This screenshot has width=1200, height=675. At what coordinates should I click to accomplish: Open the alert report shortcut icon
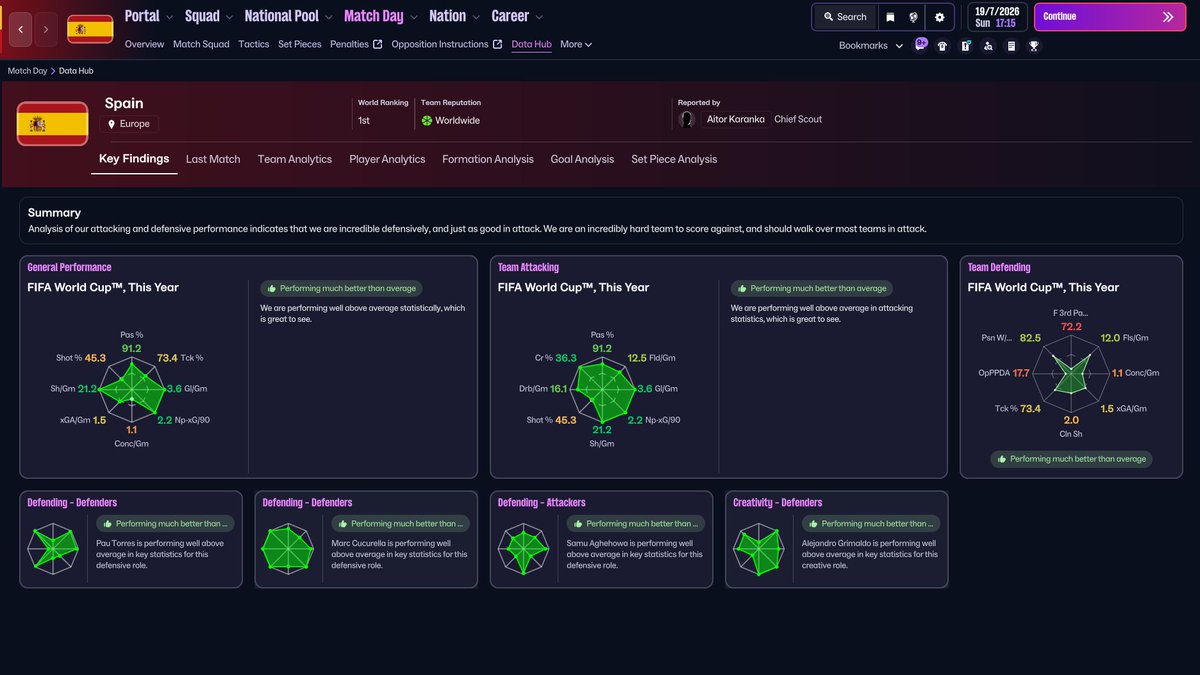pyautogui.click(x=966, y=46)
